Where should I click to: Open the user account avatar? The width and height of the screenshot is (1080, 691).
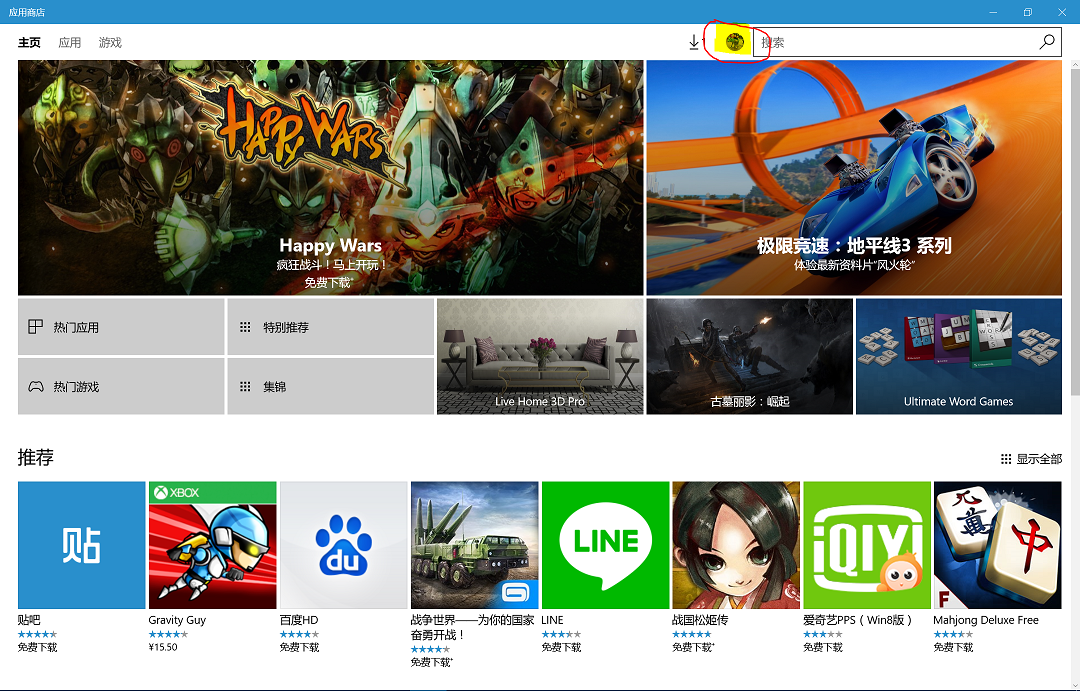click(x=735, y=42)
